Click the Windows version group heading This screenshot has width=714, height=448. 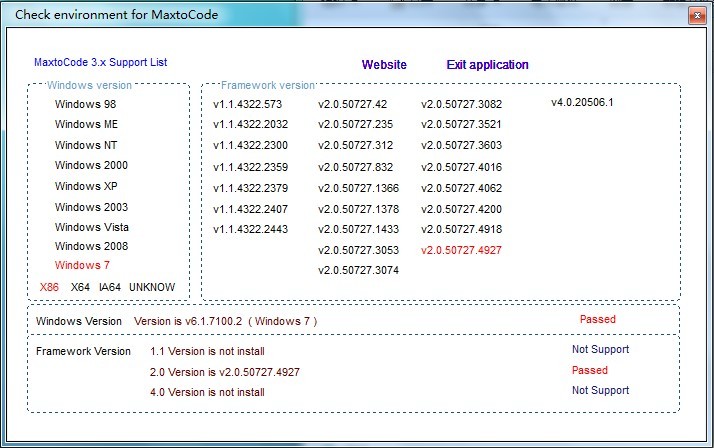tap(89, 85)
